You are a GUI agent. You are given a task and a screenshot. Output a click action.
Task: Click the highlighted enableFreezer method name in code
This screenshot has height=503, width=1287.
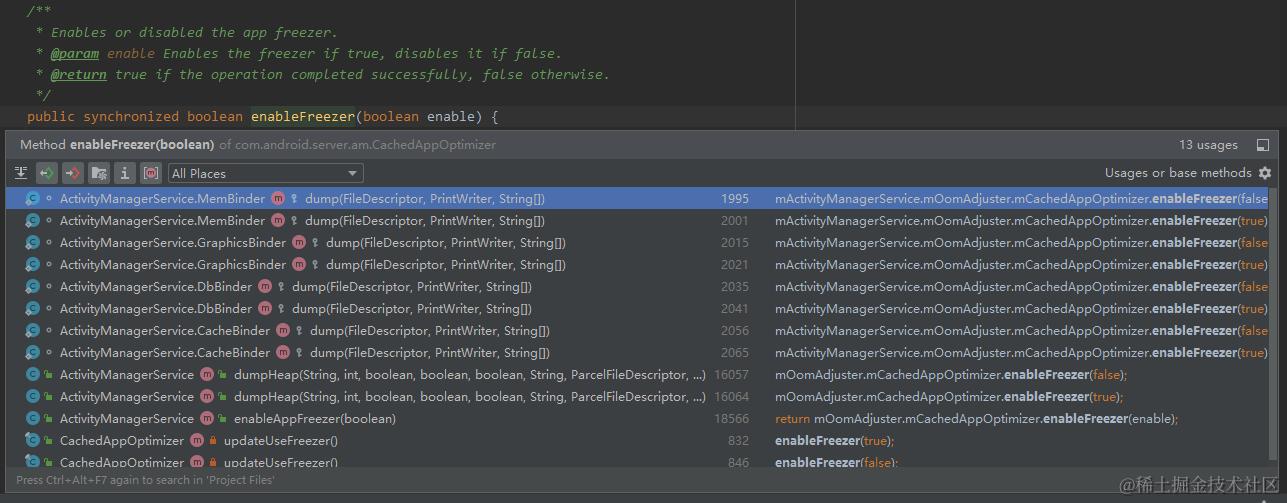point(303,117)
